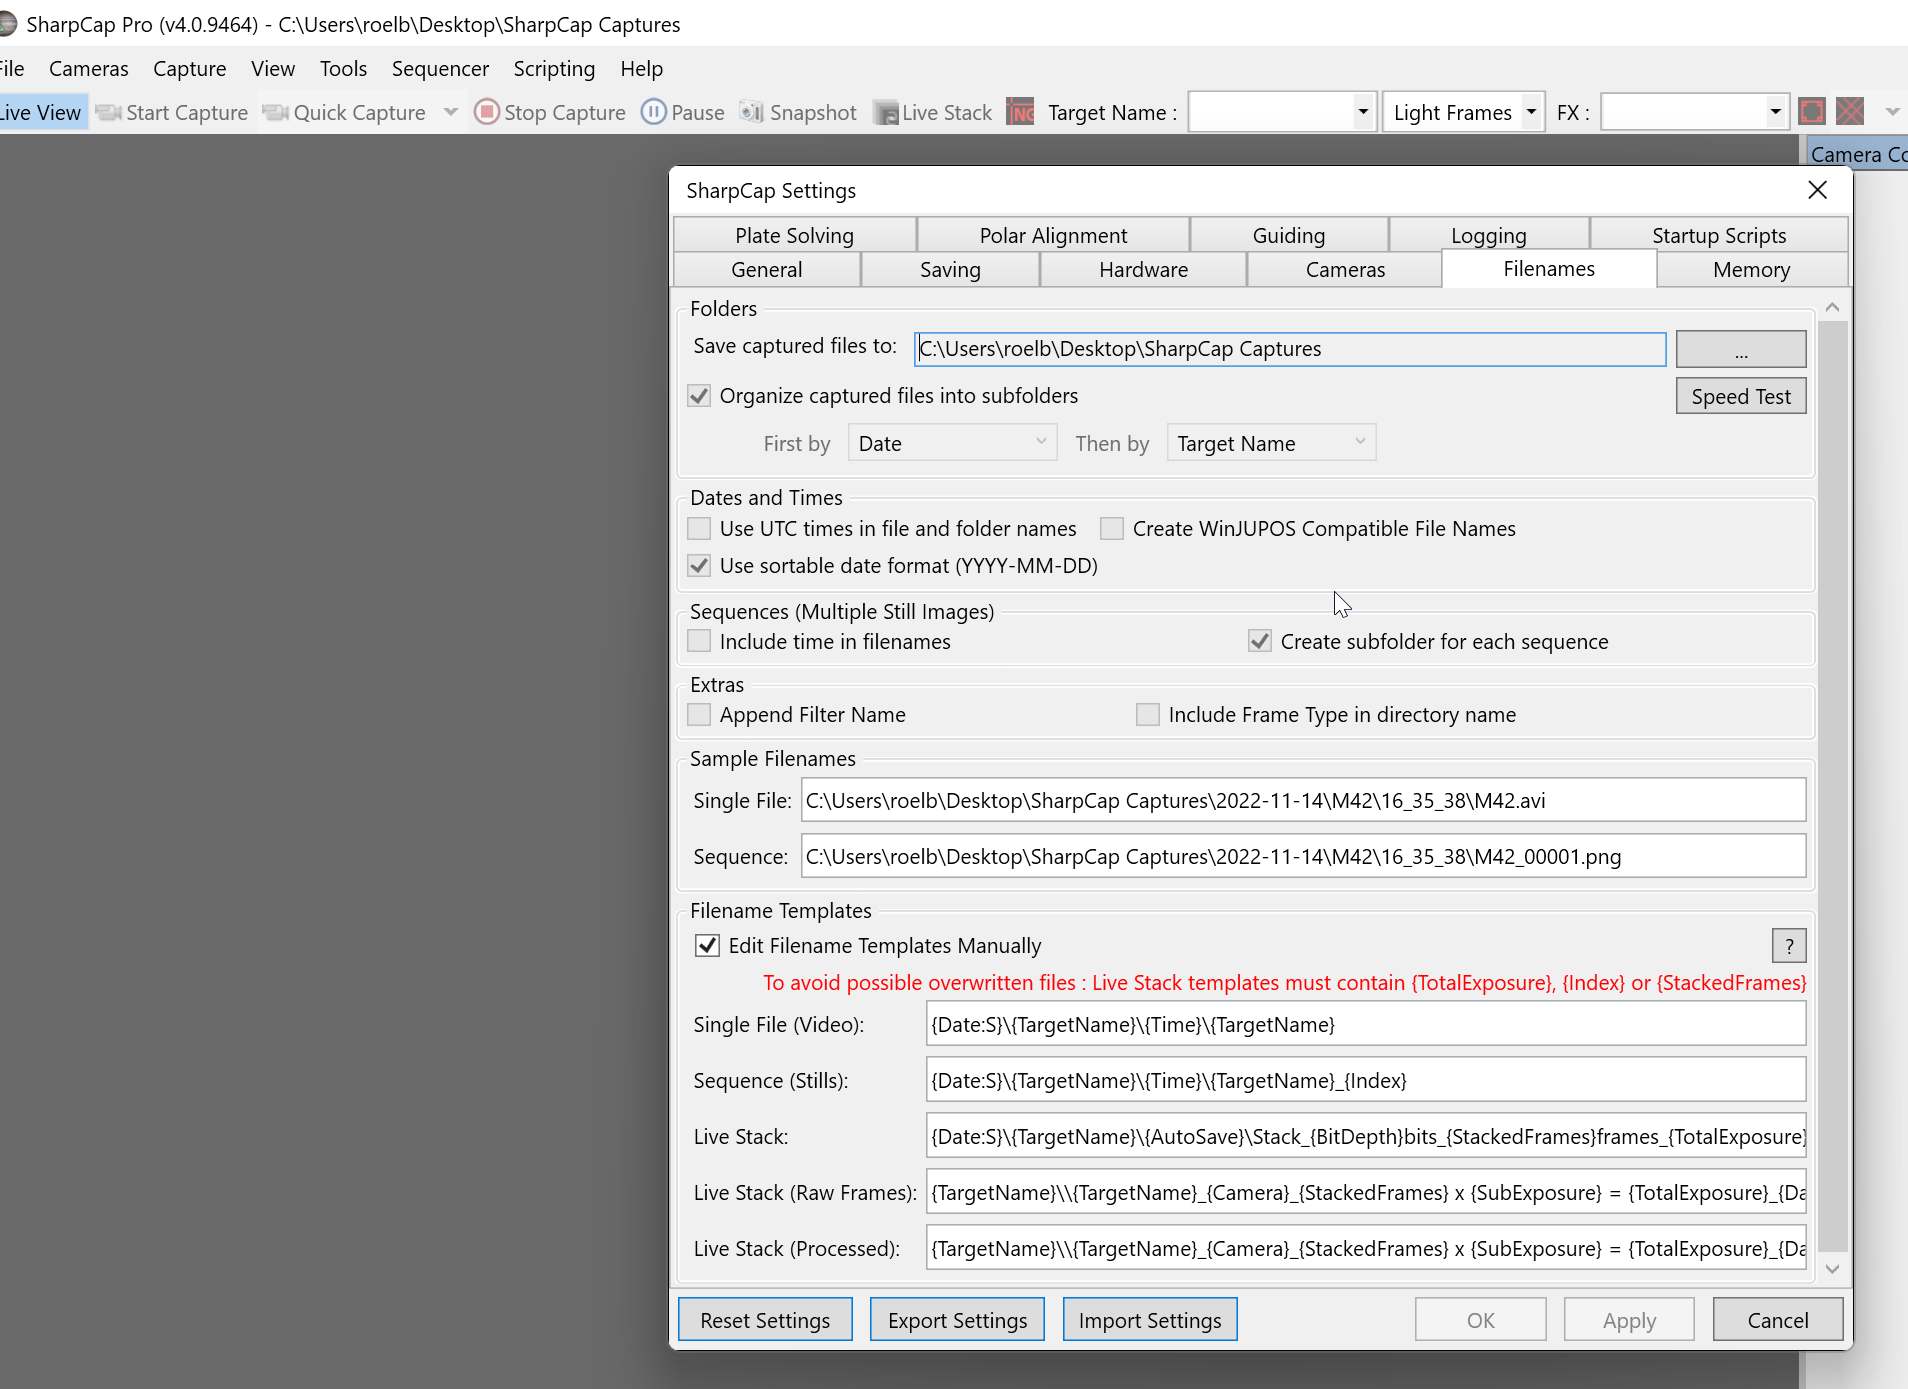This screenshot has width=1908, height=1389.
Task: Open the Scripting menu
Action: pyautogui.click(x=555, y=68)
